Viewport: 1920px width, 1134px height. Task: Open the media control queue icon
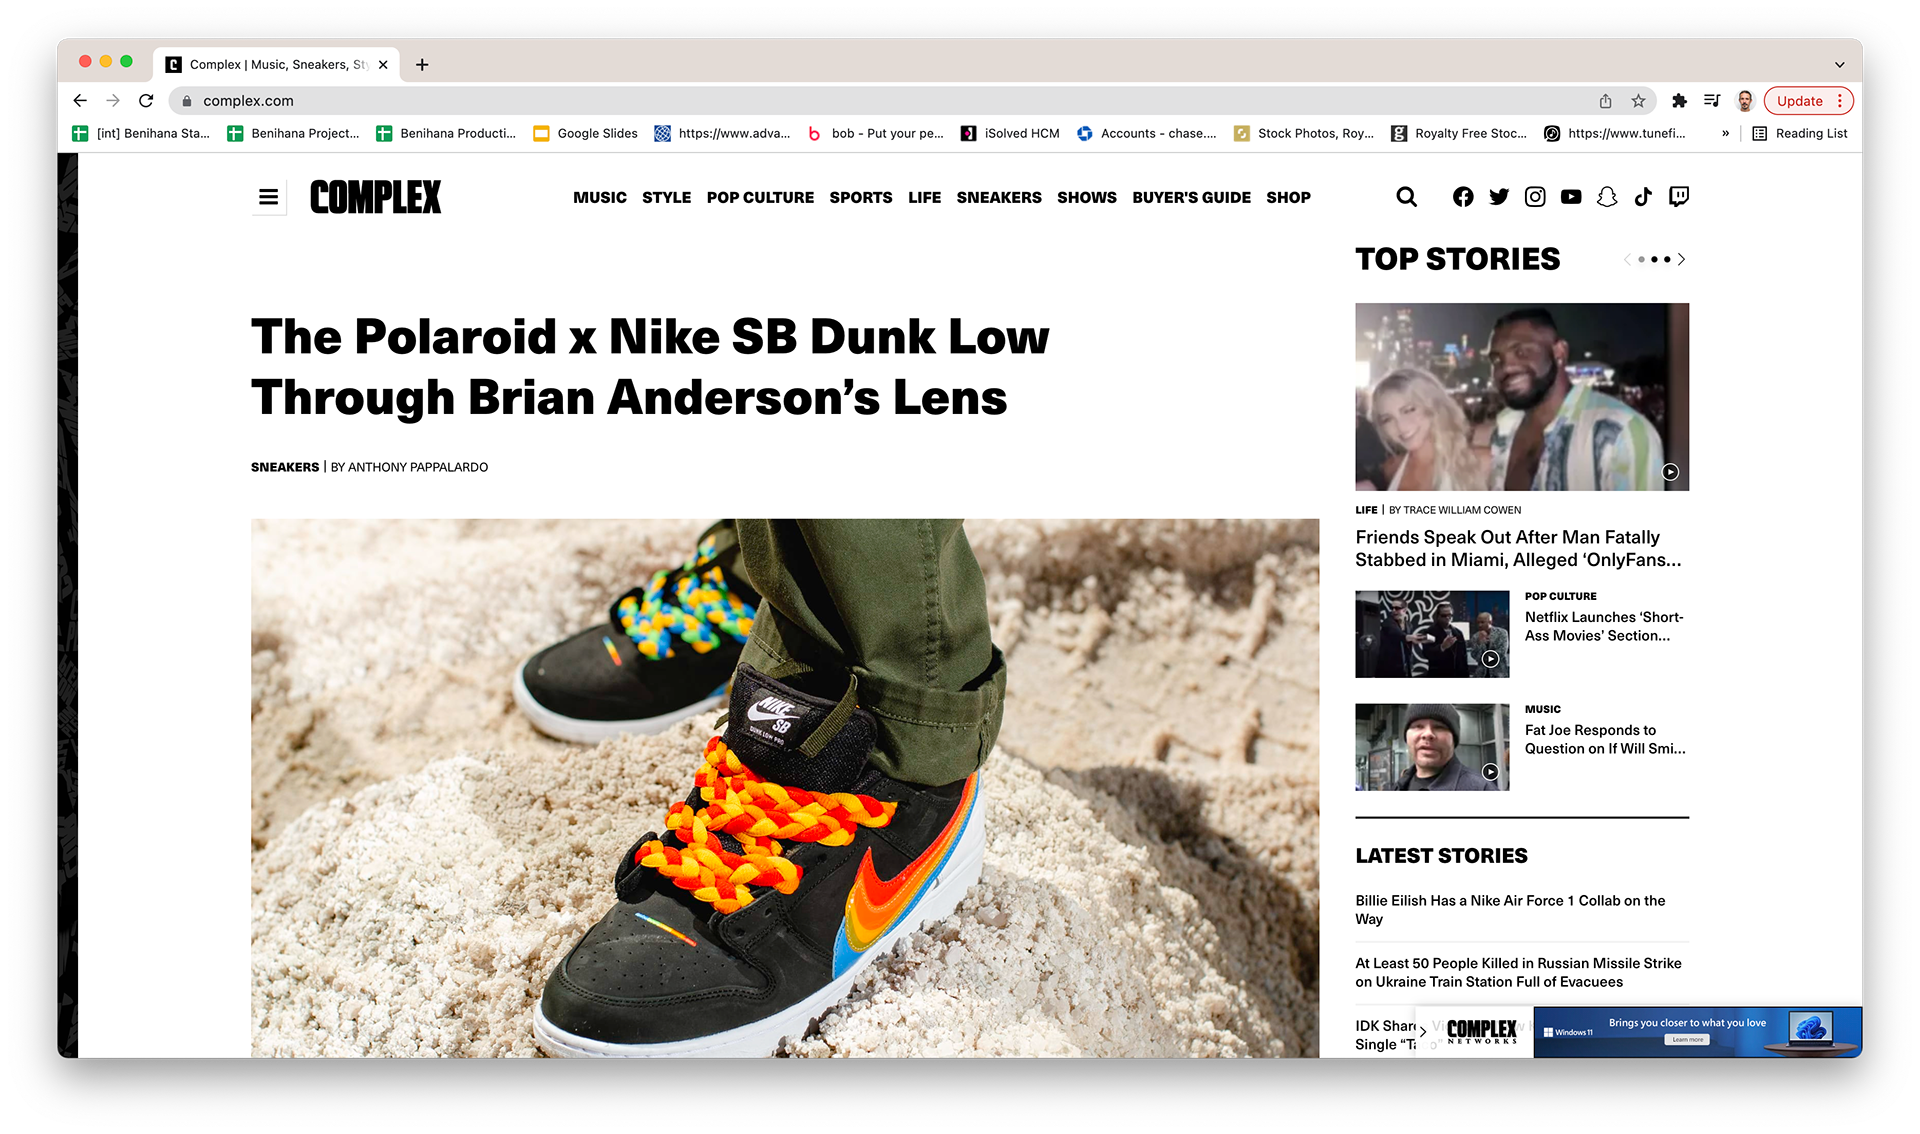coord(1712,101)
